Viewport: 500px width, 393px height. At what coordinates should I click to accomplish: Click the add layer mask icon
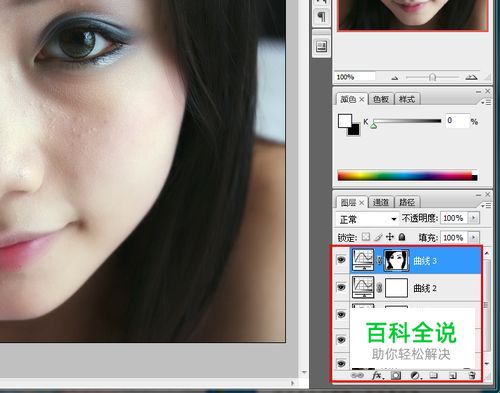pyautogui.click(x=396, y=375)
